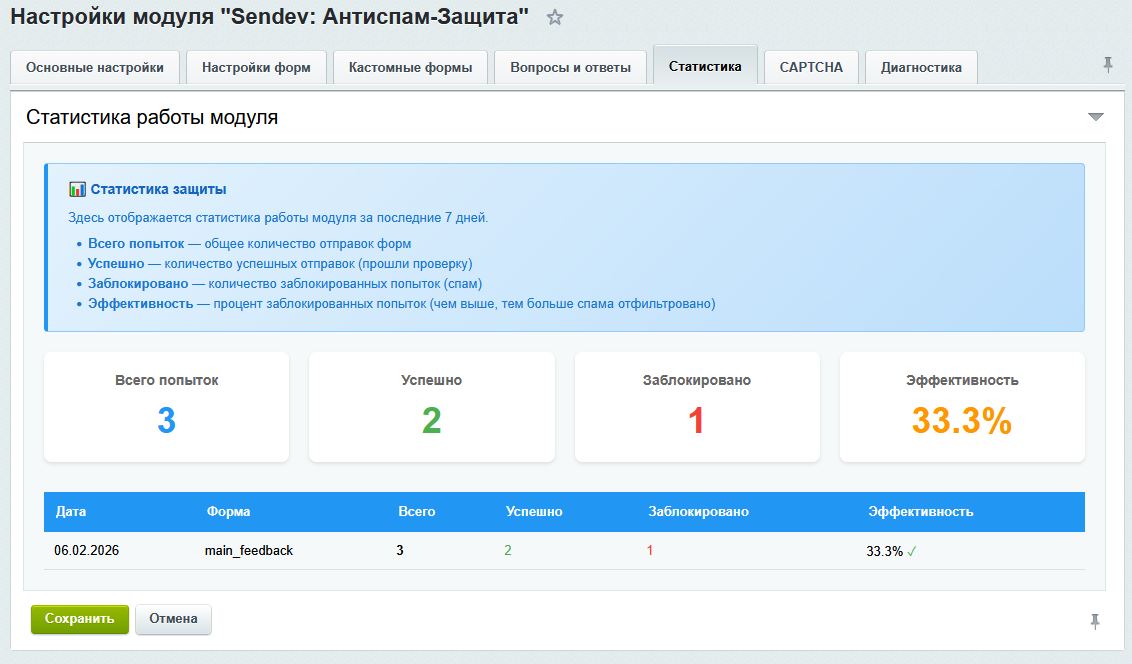The image size is (1132, 664).
Task: Select the Всего попыток statistic card
Action: (x=166, y=406)
